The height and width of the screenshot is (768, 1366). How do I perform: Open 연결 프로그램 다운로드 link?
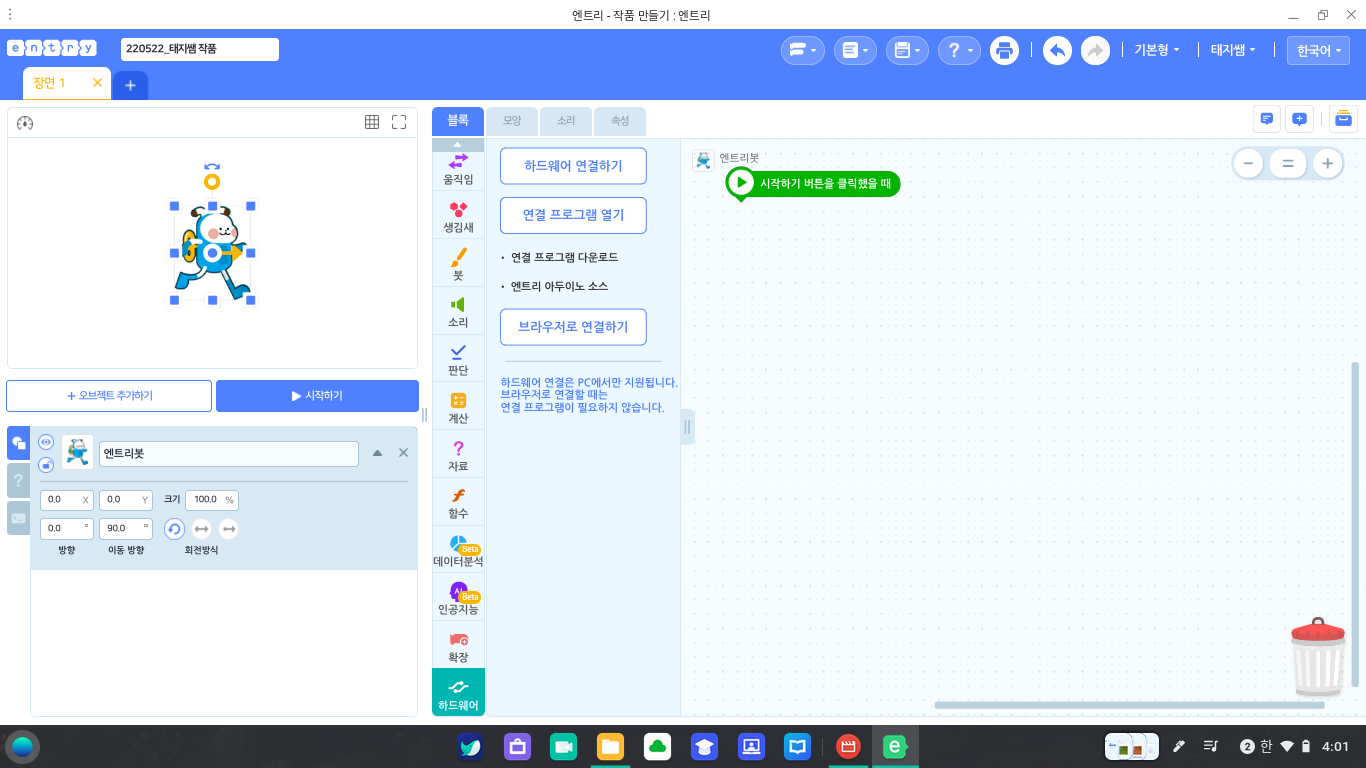(x=564, y=257)
